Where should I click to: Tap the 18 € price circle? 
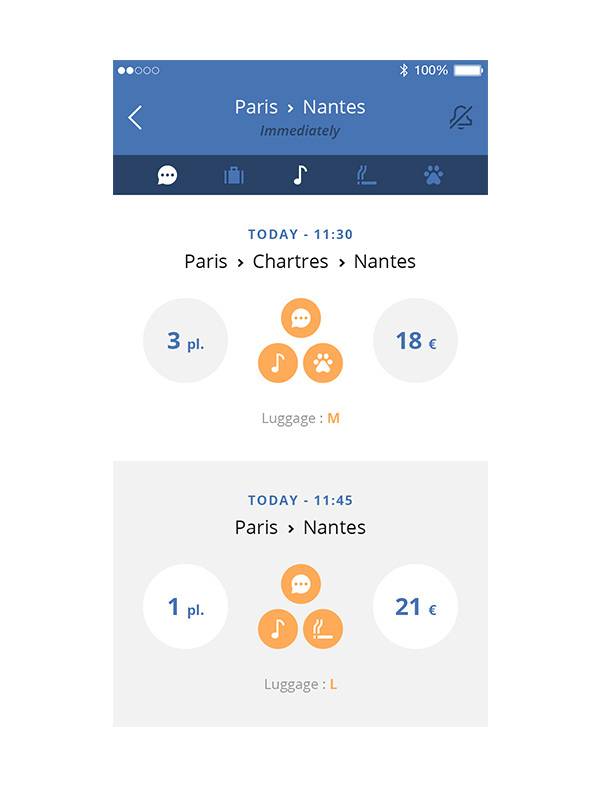tap(415, 341)
